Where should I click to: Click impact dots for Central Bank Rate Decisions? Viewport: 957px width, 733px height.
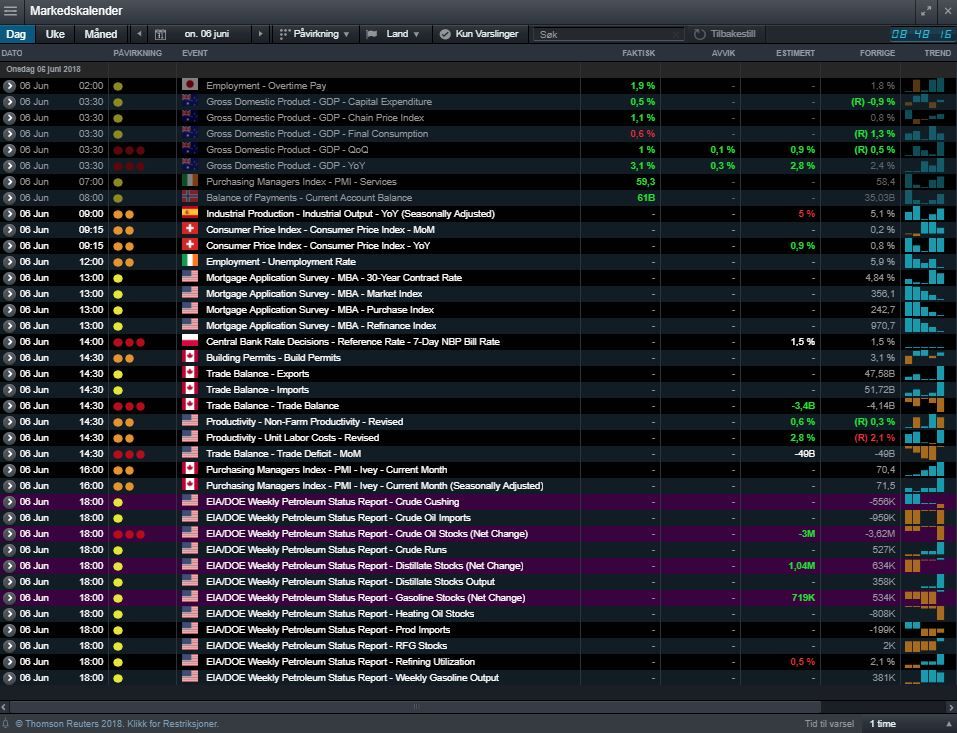click(129, 342)
